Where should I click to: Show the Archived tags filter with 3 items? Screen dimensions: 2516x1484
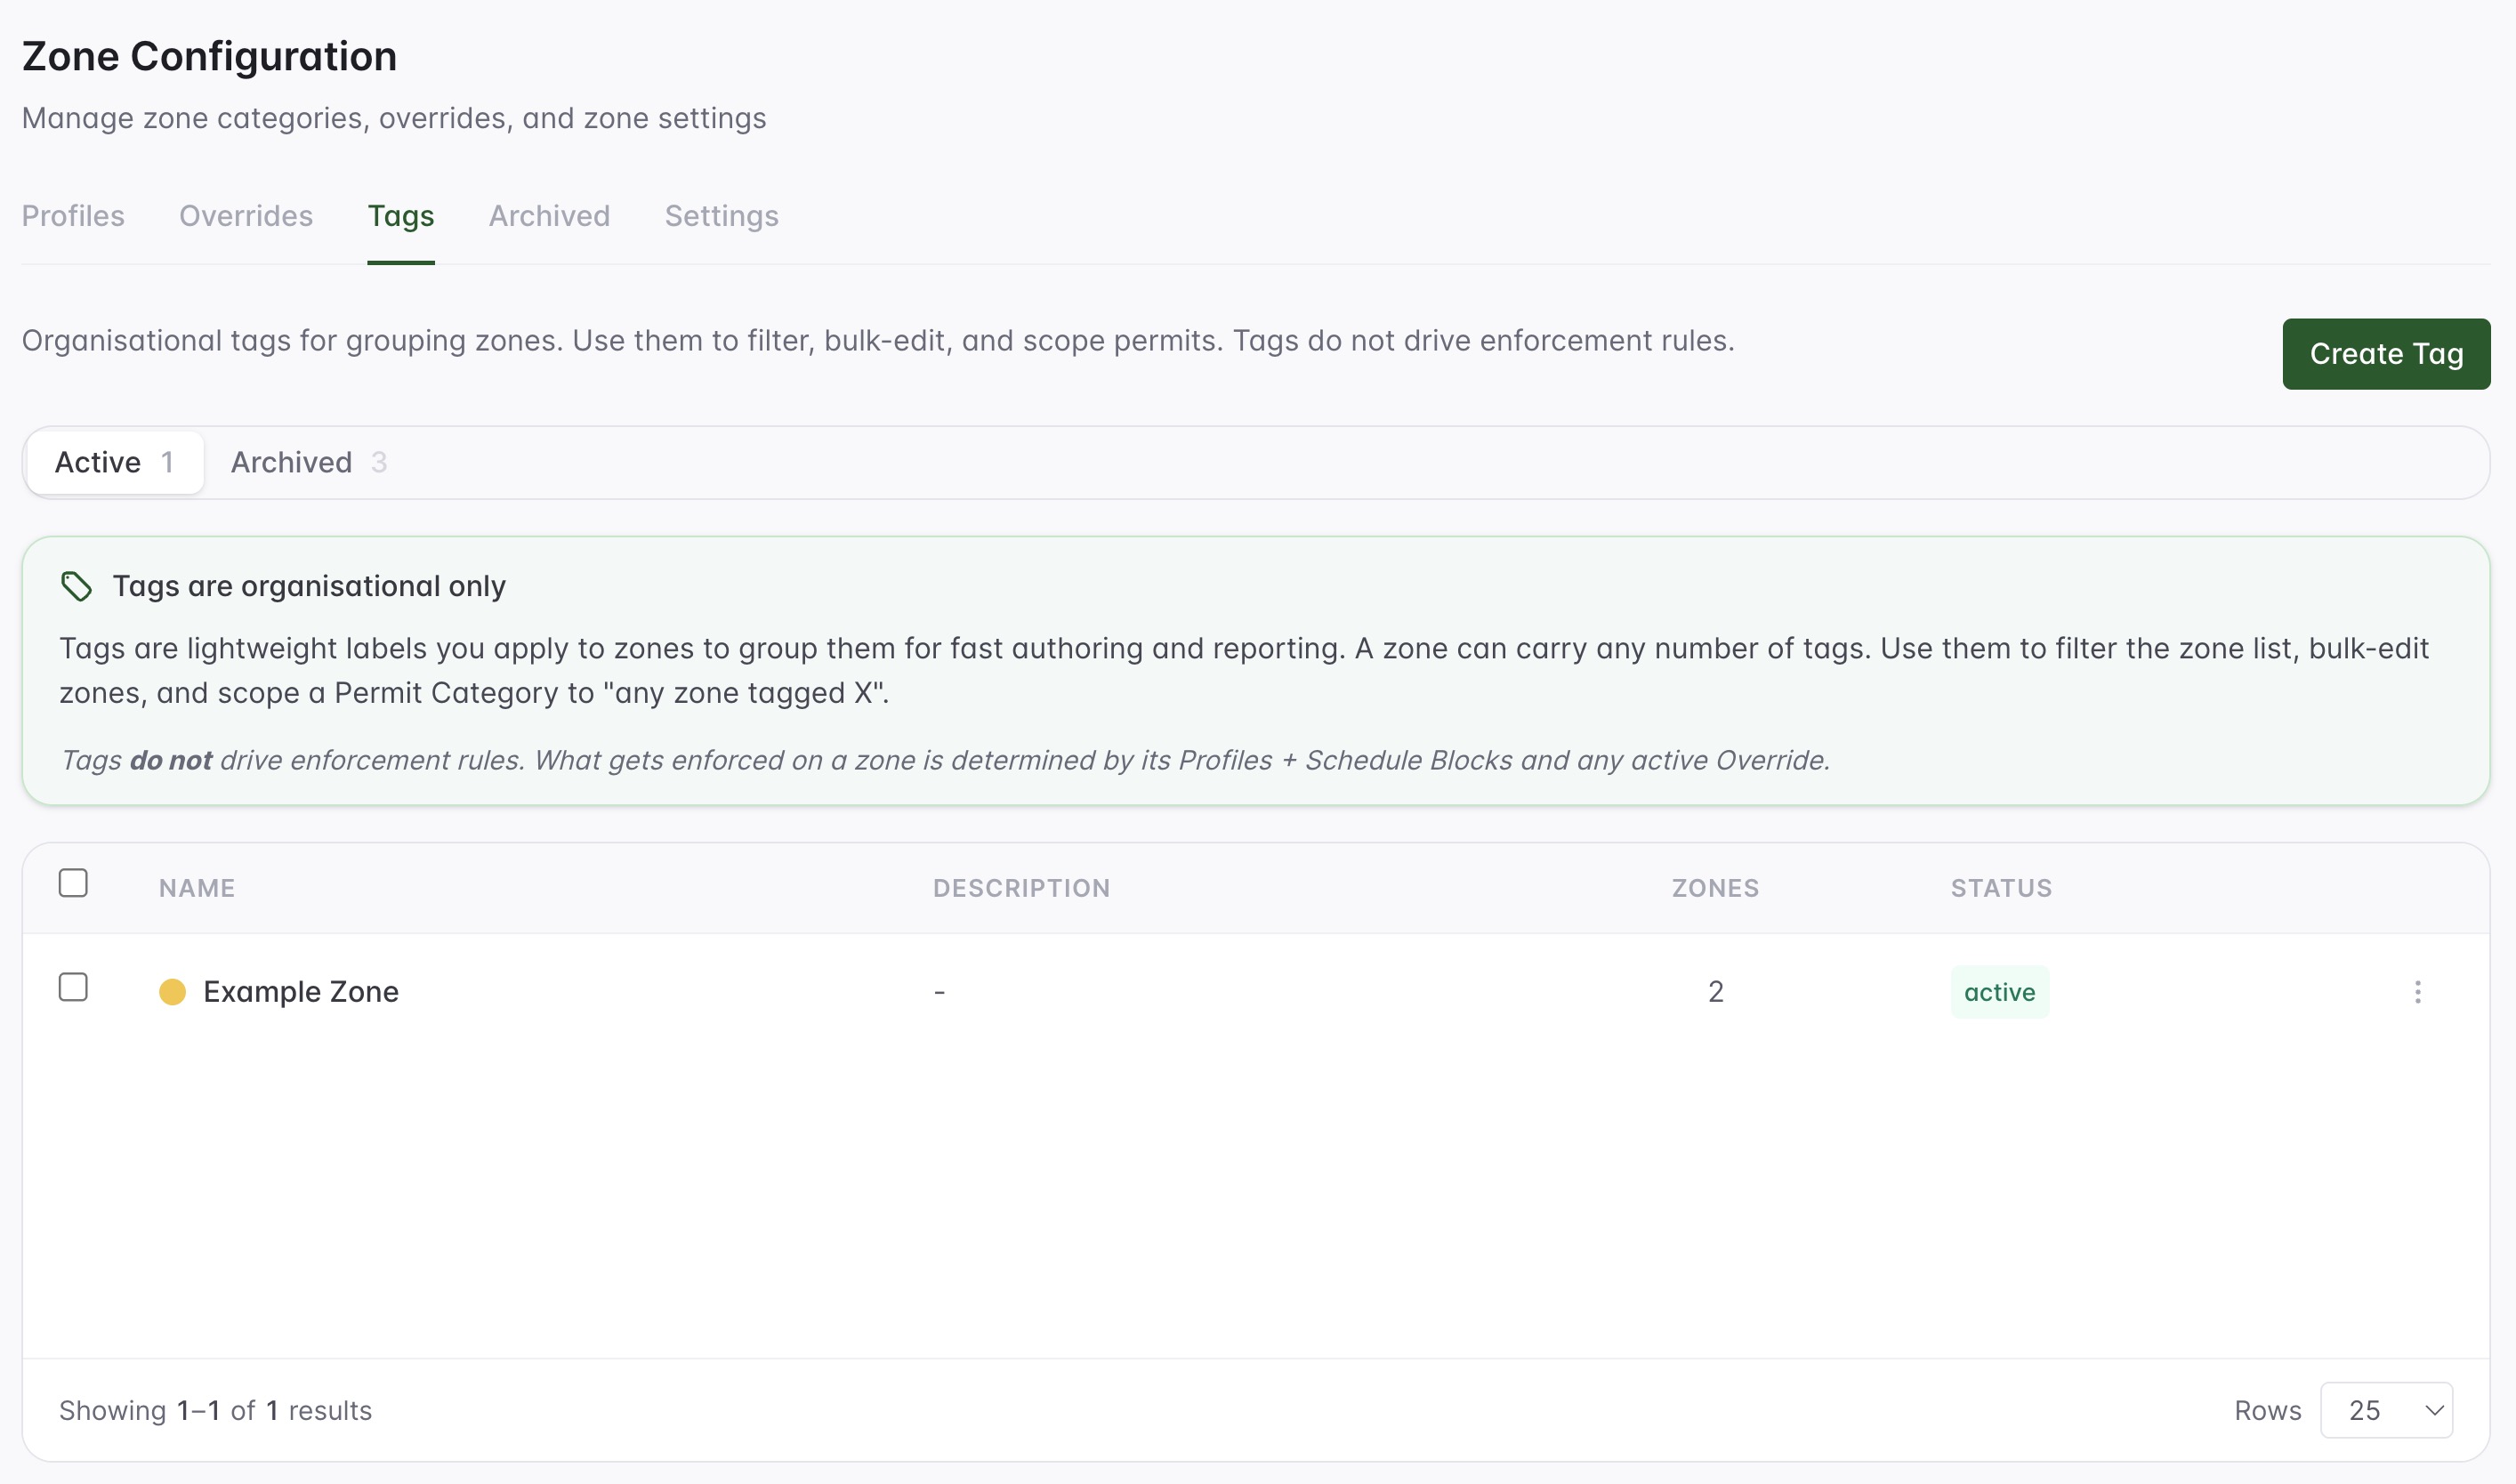(308, 462)
